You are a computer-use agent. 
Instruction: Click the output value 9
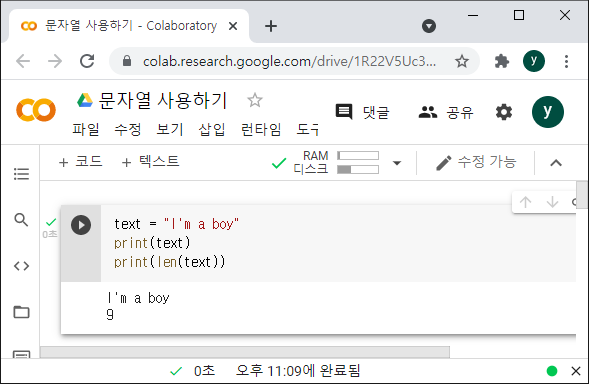point(110,314)
